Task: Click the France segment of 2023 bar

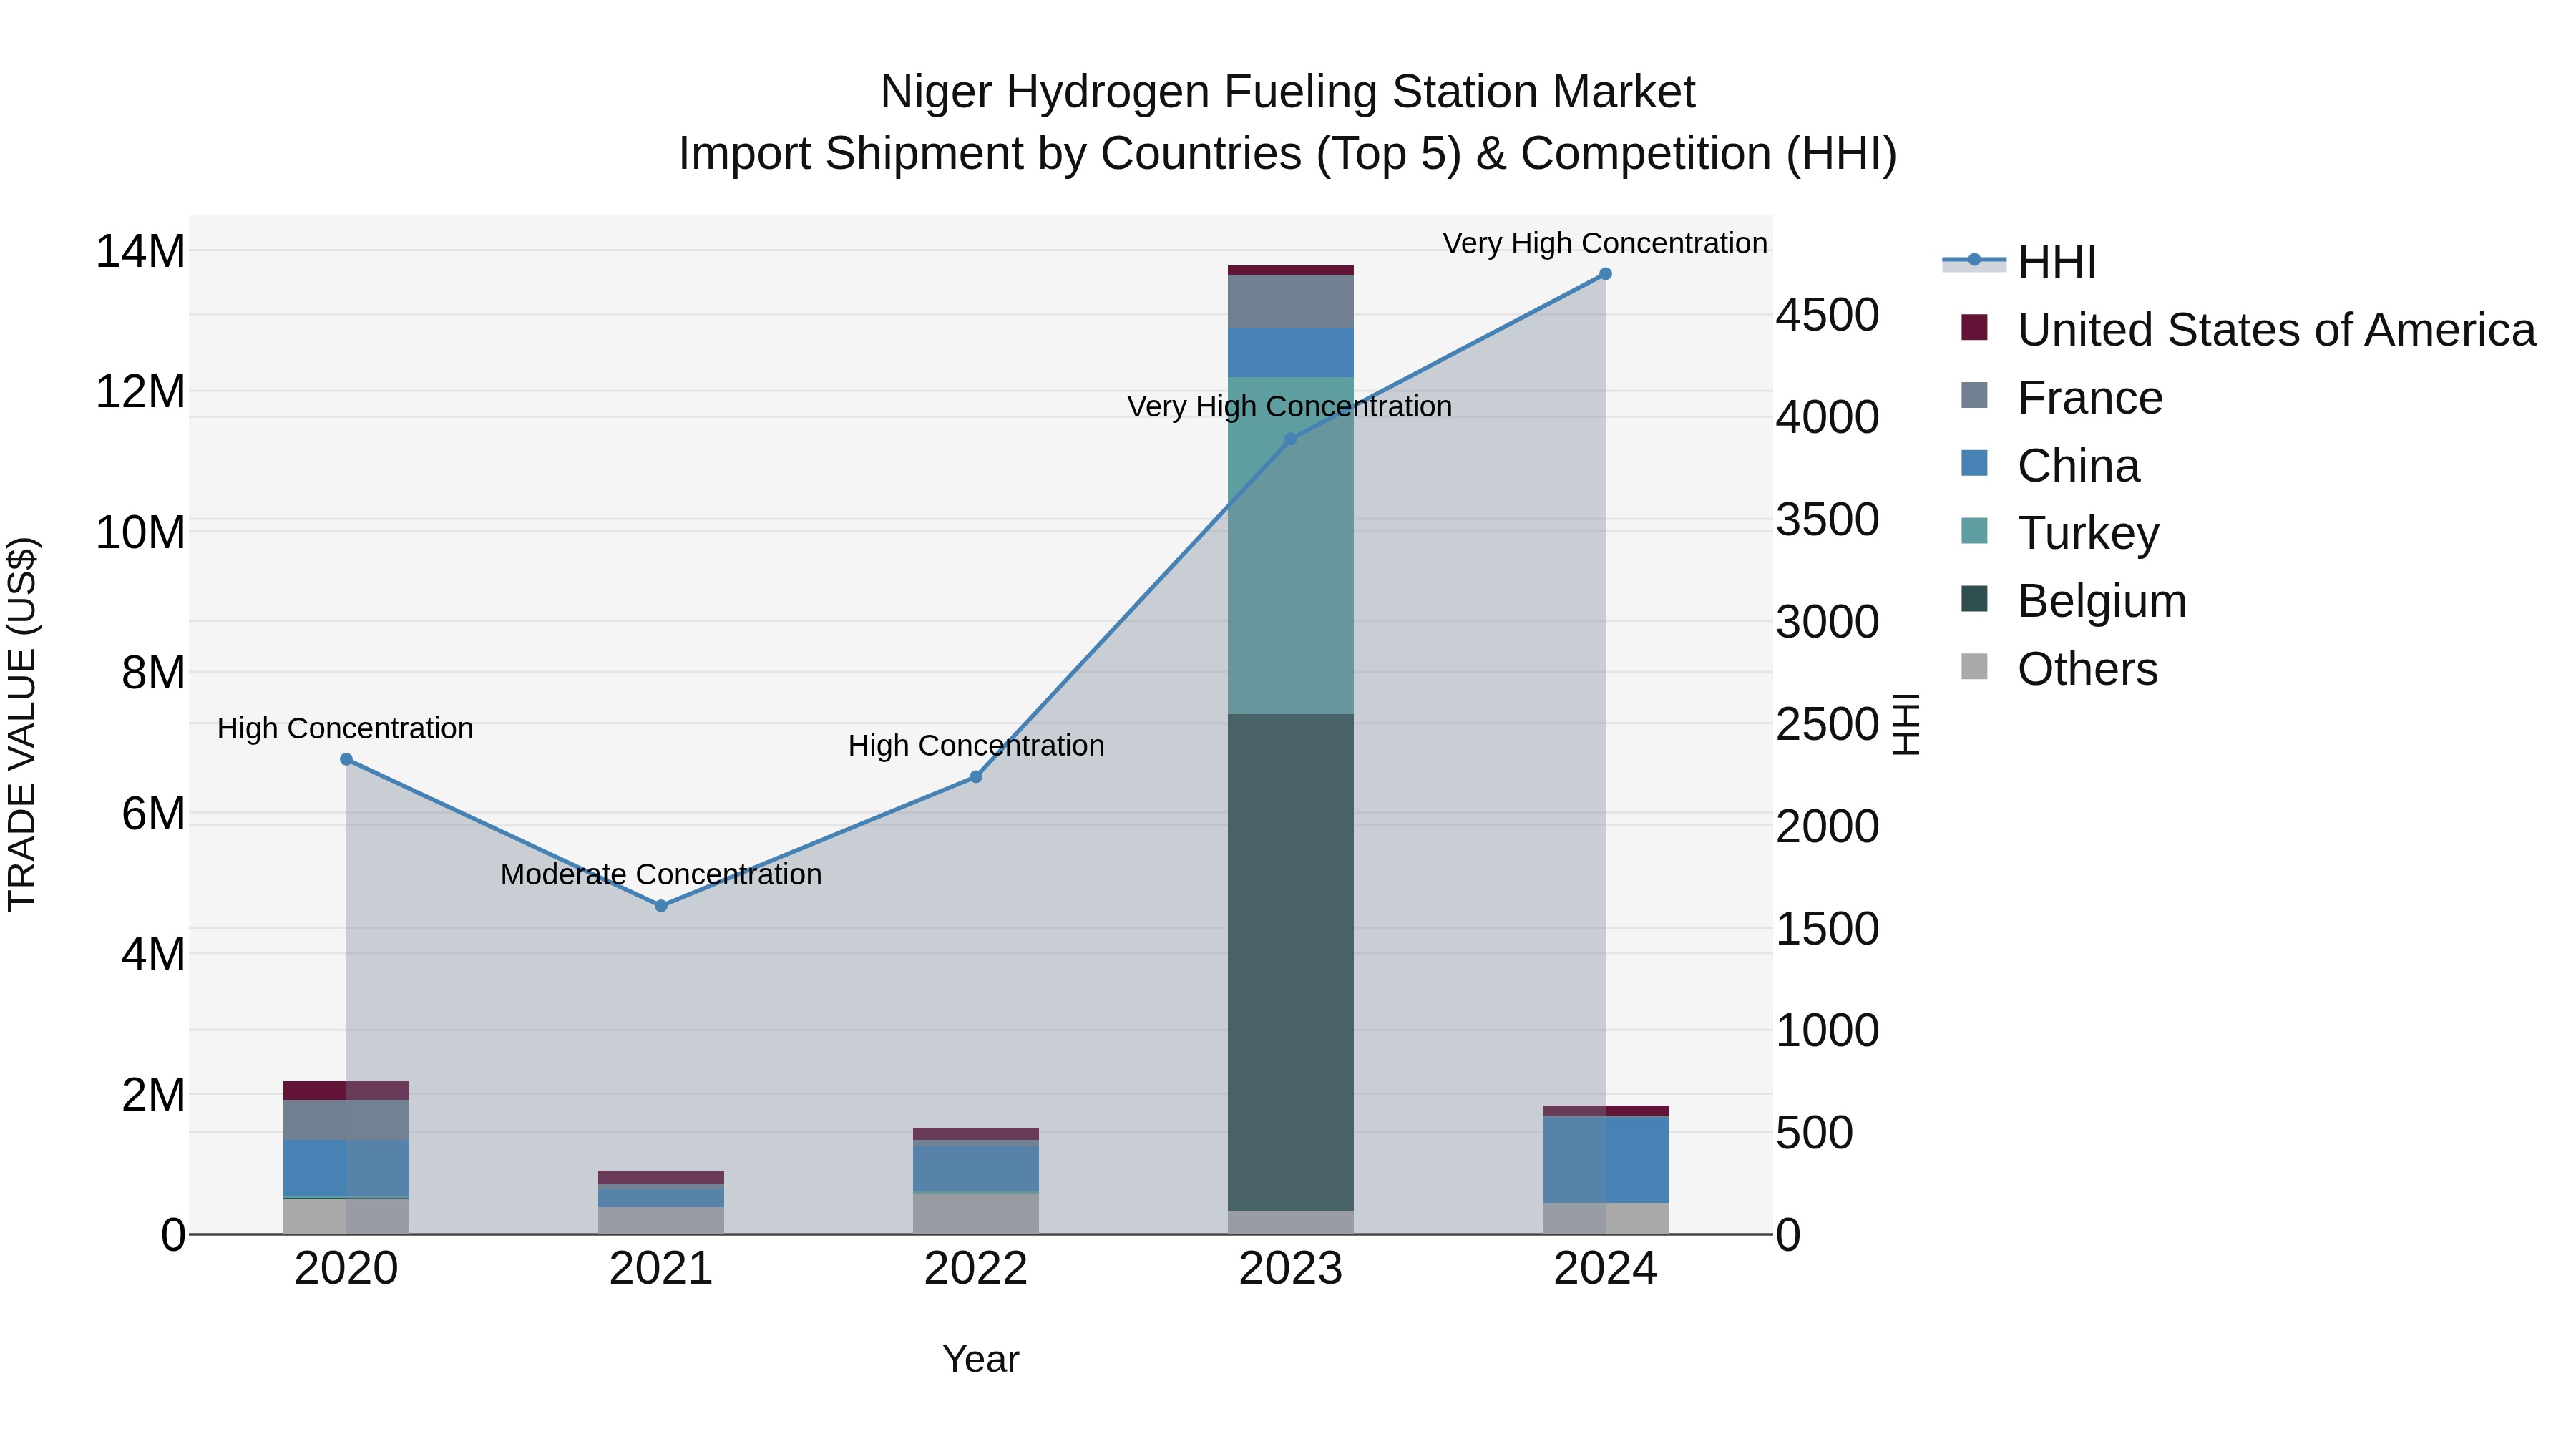Action: [x=1291, y=302]
